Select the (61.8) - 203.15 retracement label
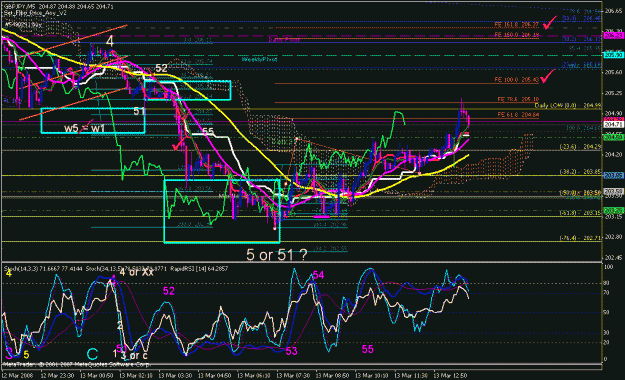The height and width of the screenshot is (380, 625). pos(580,213)
